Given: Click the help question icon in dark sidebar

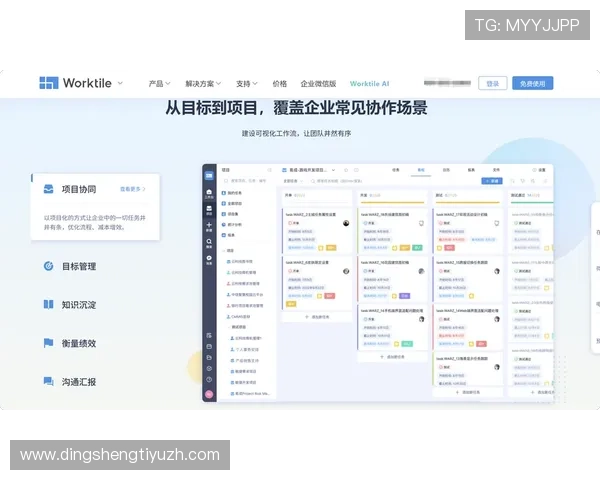Looking at the screenshot, I should tap(209, 380).
